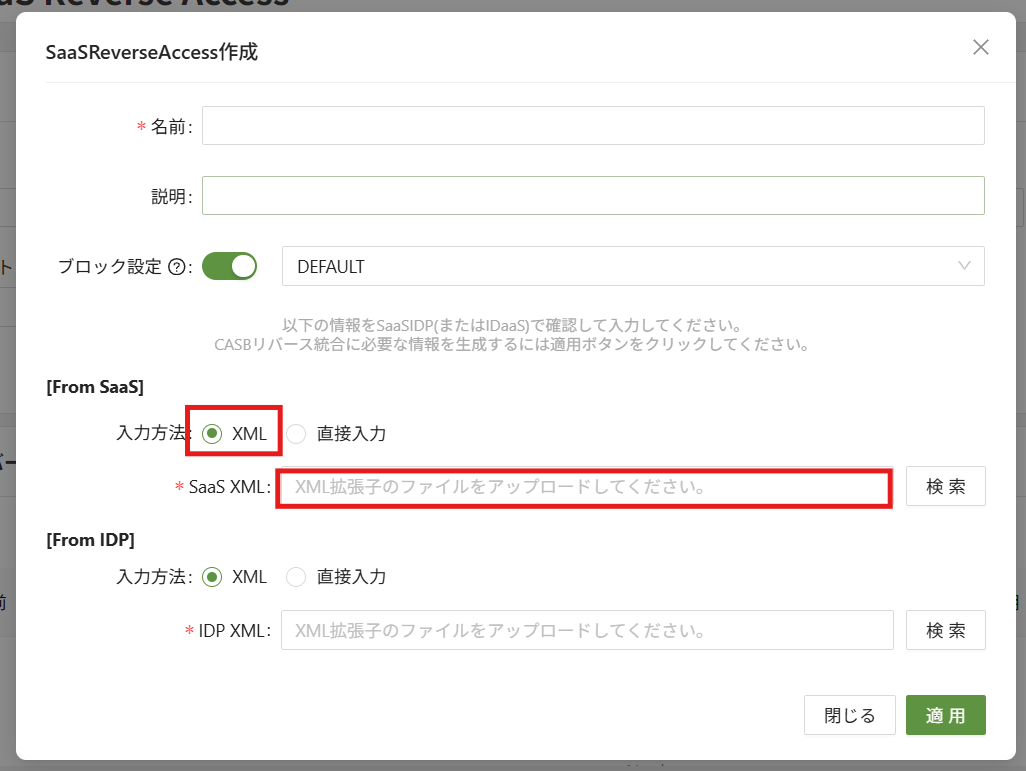Apply settings with the green 適用 button

[x=945, y=715]
